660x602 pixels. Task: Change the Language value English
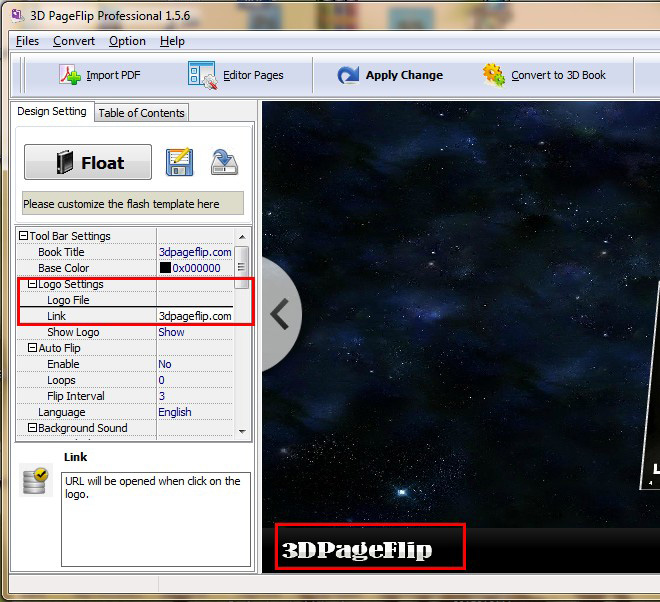195,412
